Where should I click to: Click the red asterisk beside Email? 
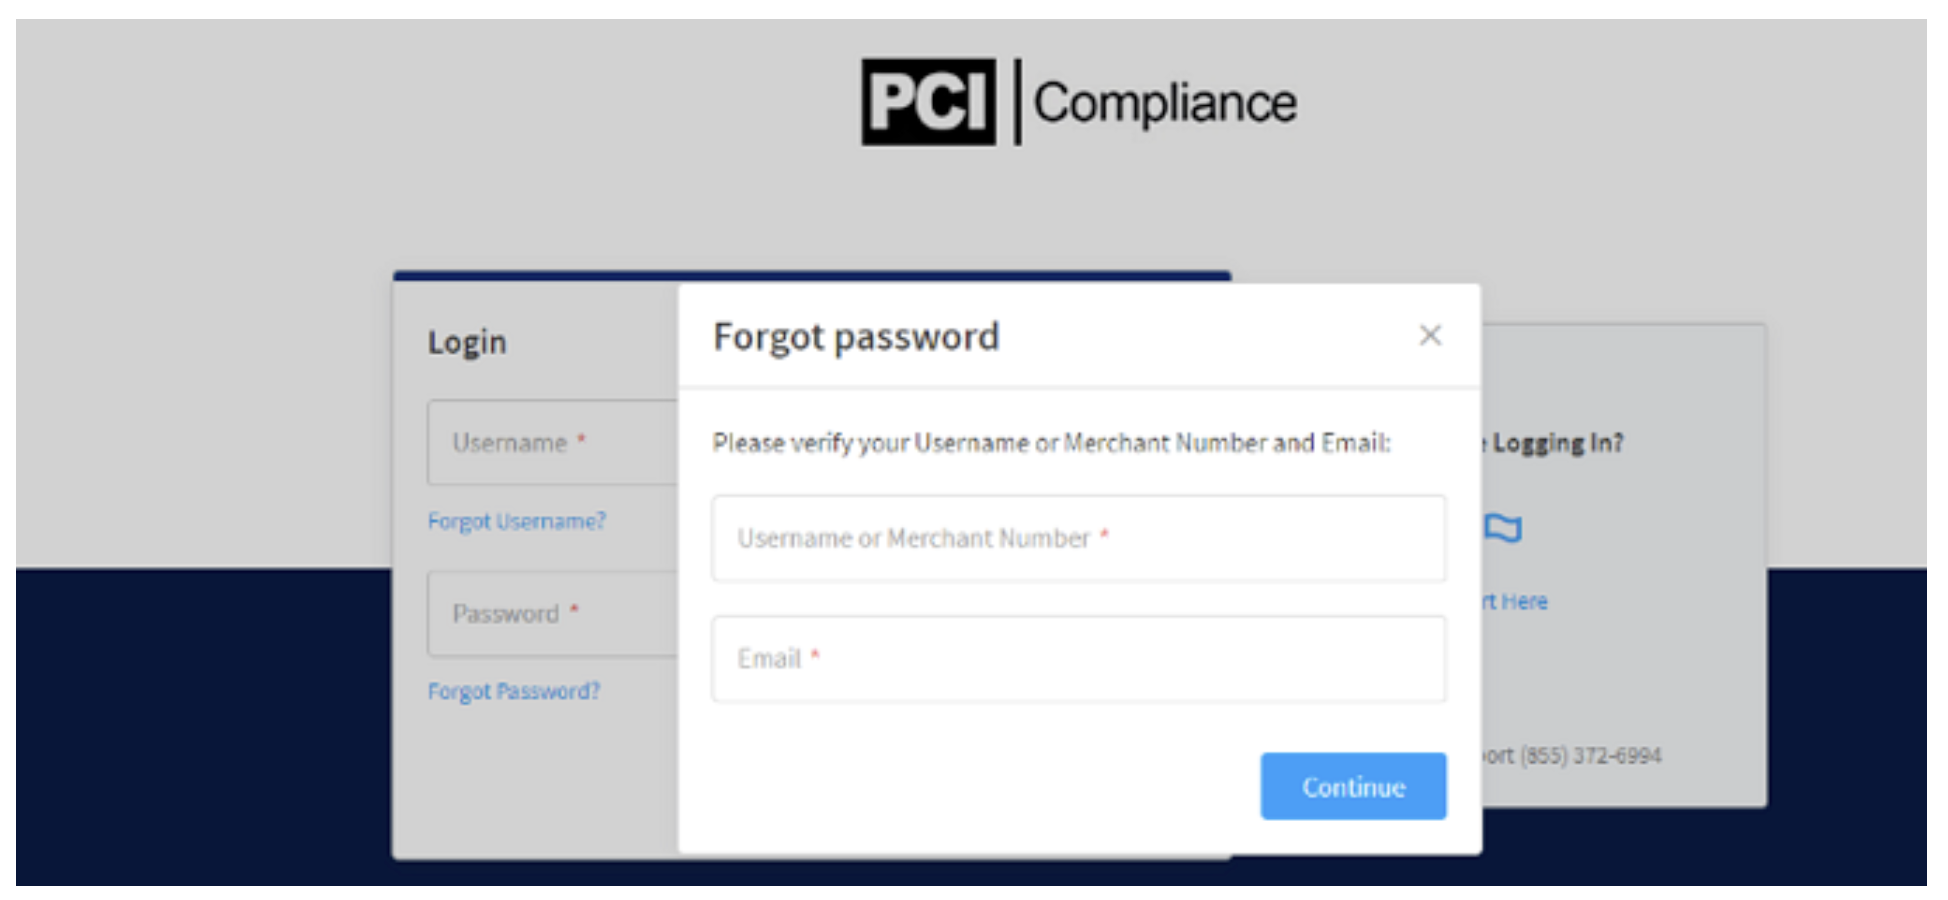point(816,655)
